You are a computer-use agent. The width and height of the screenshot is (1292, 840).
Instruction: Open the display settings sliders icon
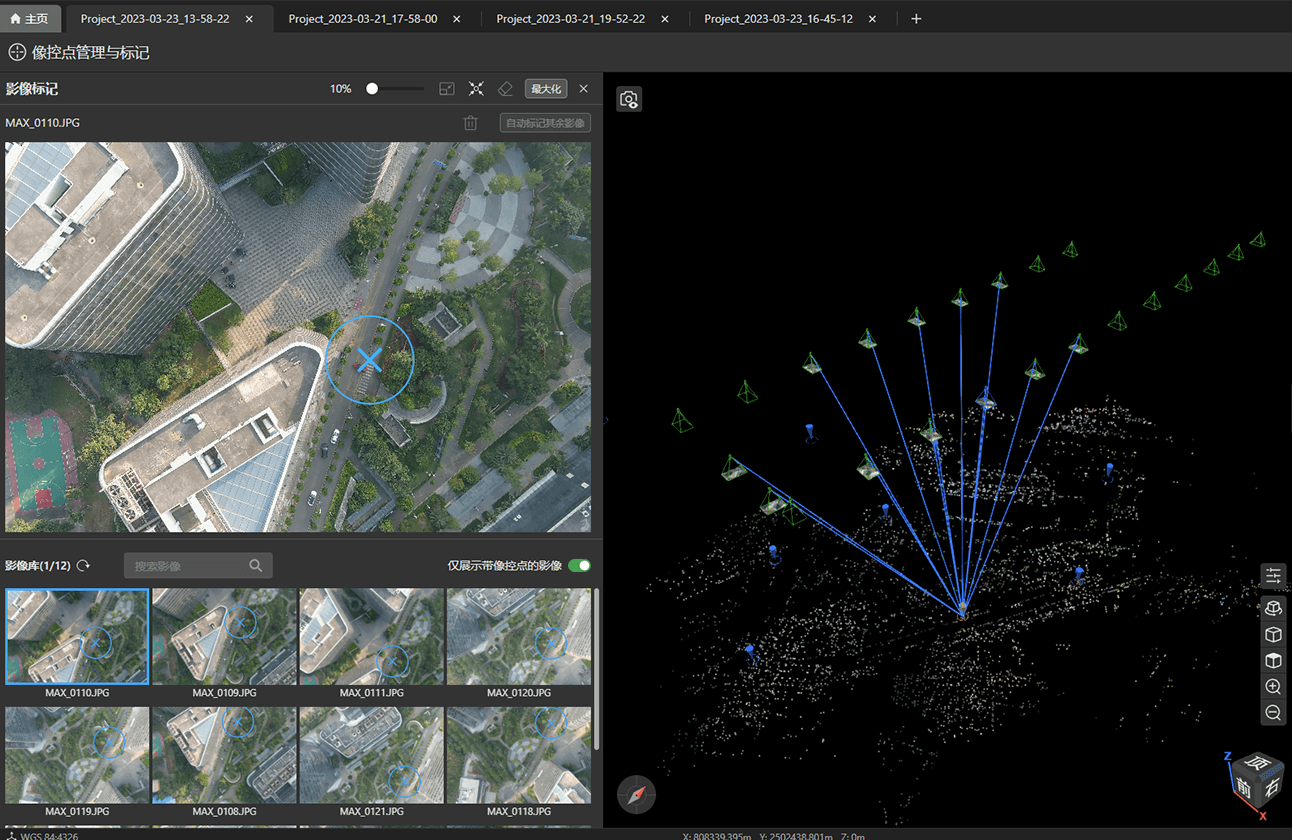[x=1273, y=576]
